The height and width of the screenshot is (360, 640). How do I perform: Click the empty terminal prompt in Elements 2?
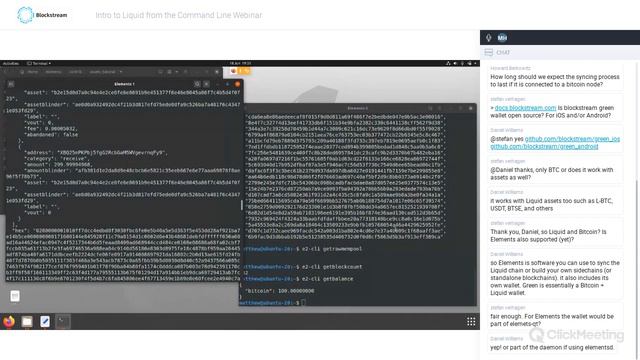(x=272, y=303)
